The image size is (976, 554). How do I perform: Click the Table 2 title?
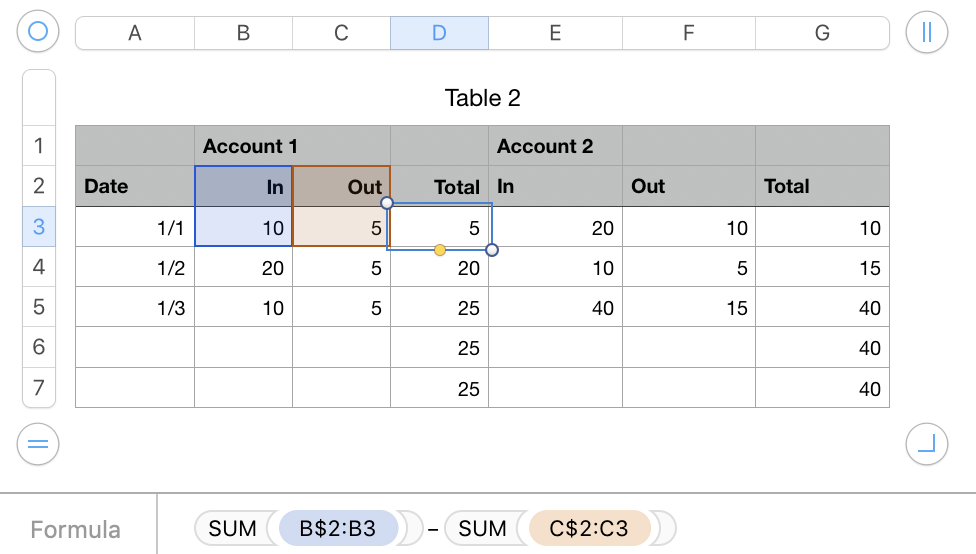coord(482,98)
